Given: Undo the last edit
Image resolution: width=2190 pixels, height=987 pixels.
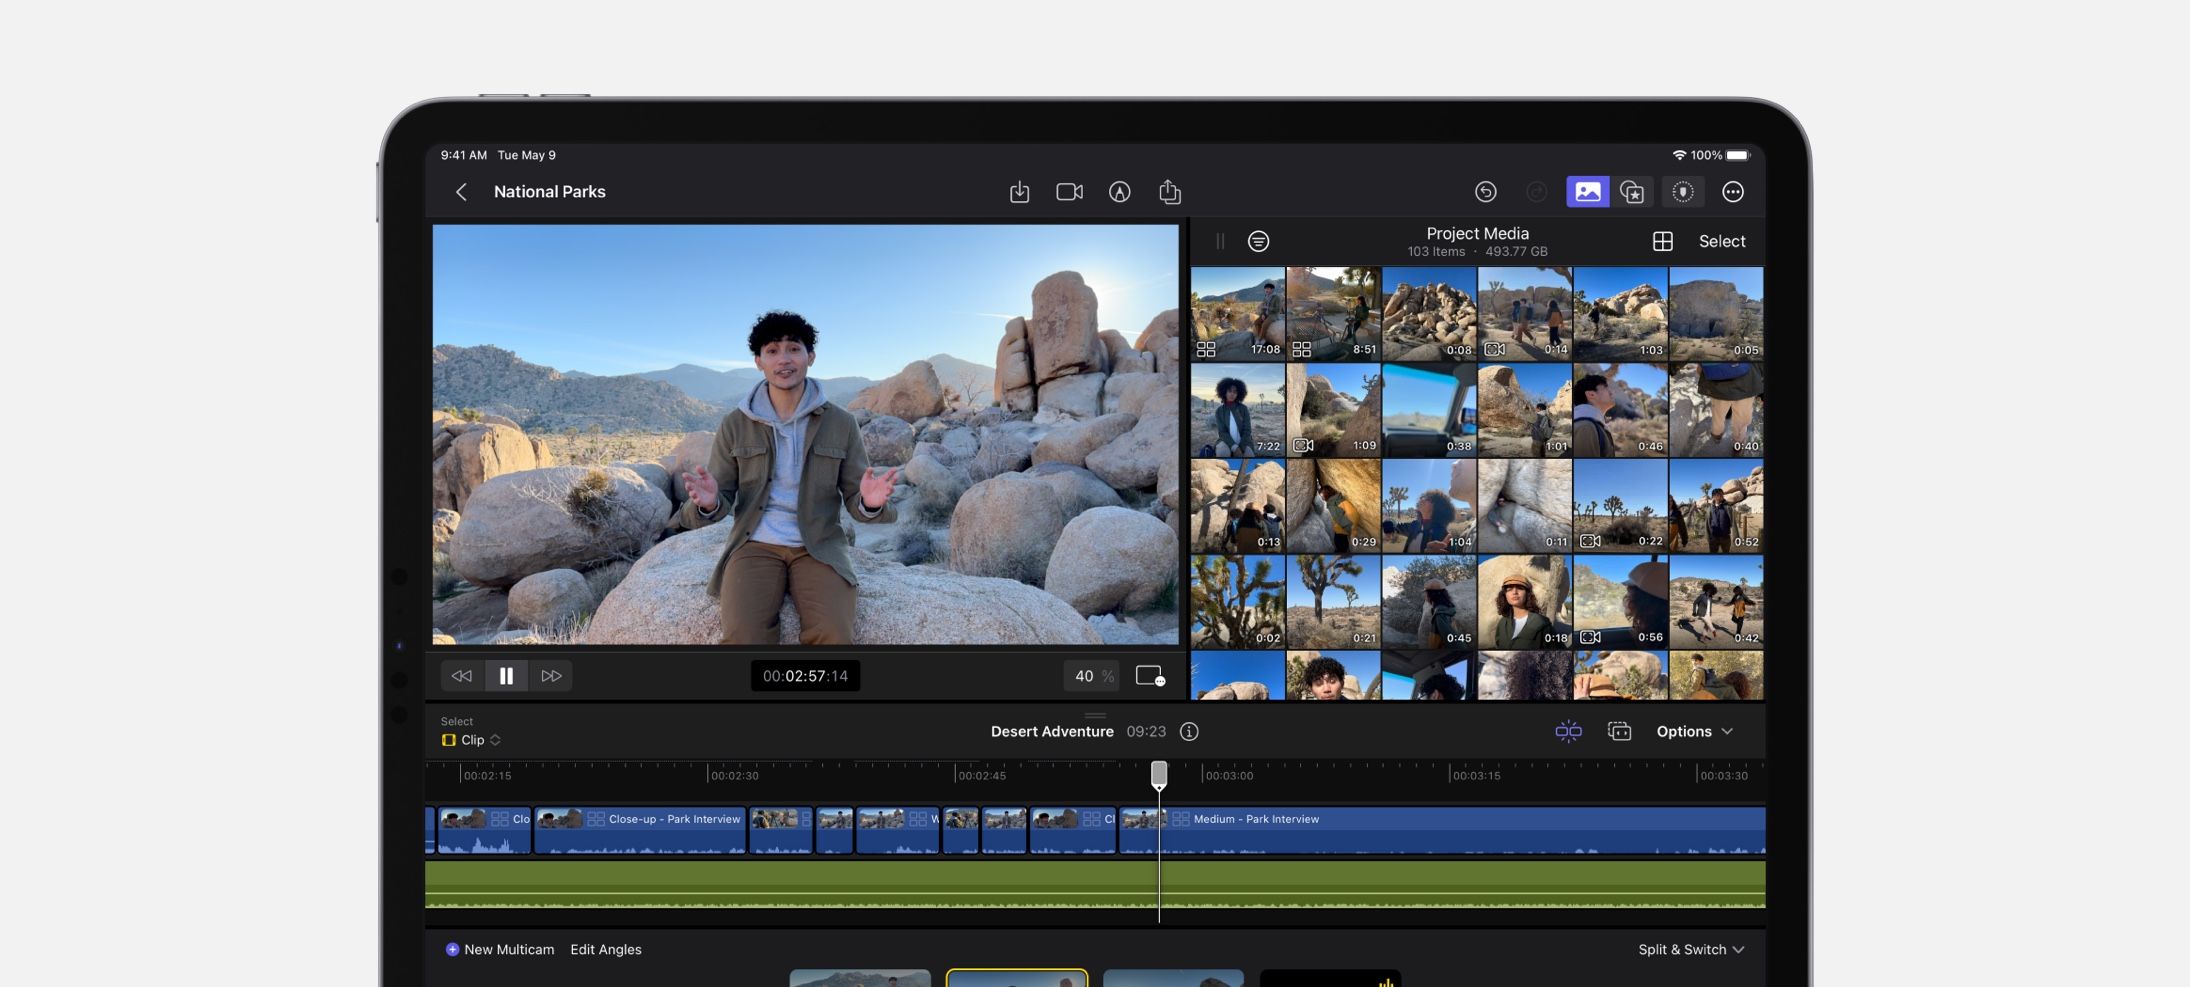Looking at the screenshot, I should point(1485,192).
